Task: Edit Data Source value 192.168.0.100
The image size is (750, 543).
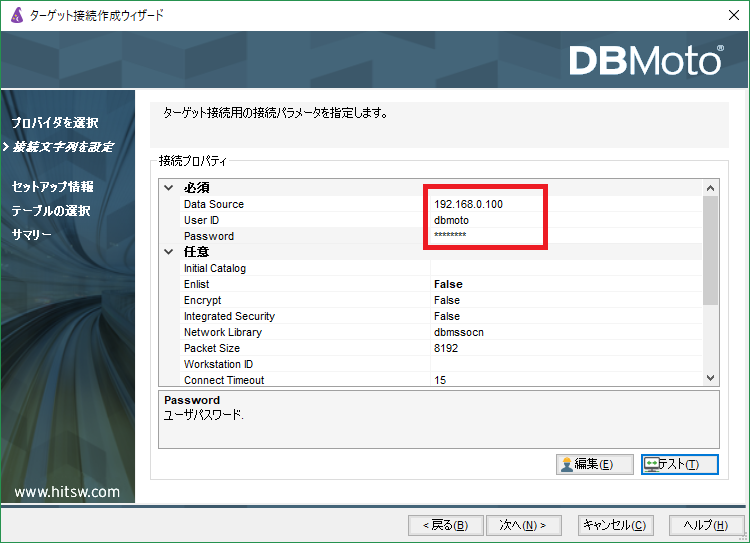Action: tap(566, 204)
